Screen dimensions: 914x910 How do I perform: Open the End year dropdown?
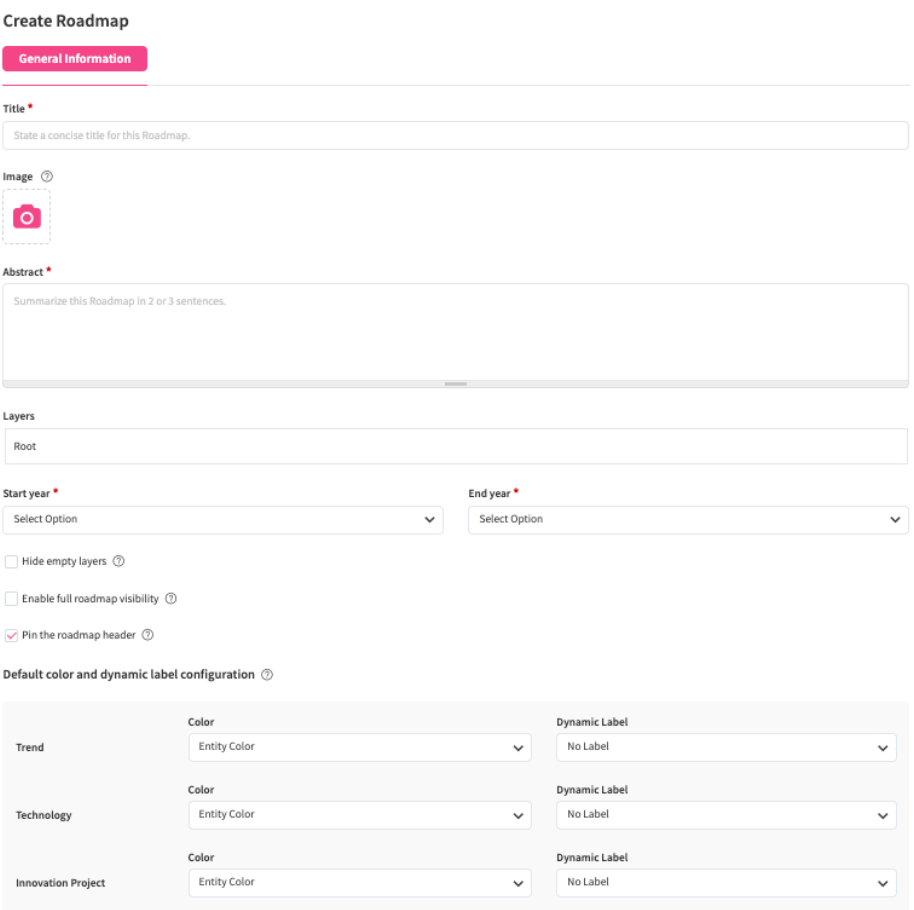click(688, 520)
